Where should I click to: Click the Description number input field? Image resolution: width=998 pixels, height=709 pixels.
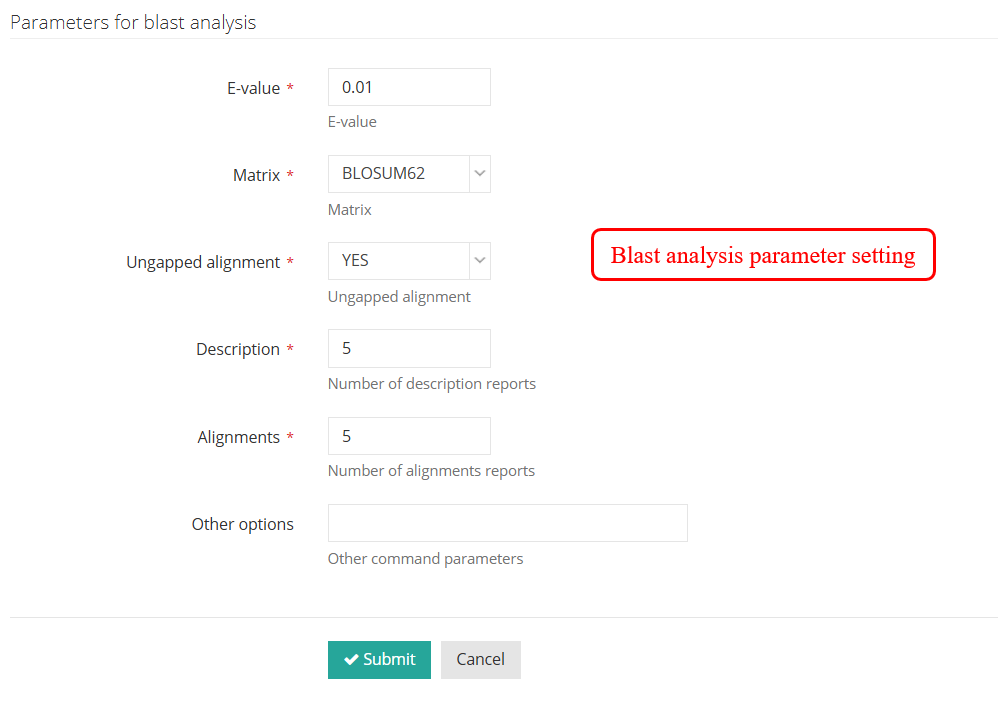pyautogui.click(x=409, y=349)
